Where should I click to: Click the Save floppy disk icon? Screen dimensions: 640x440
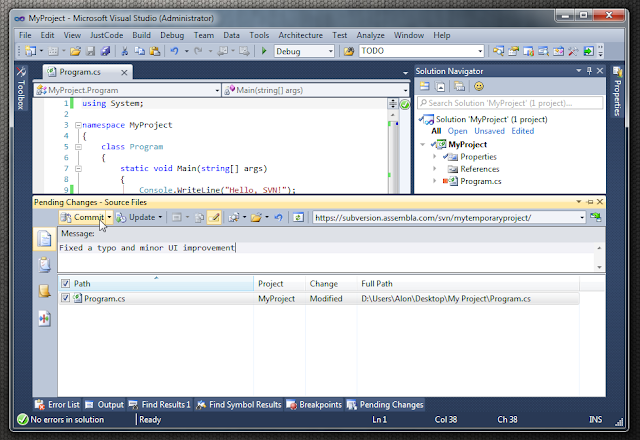[x=90, y=51]
